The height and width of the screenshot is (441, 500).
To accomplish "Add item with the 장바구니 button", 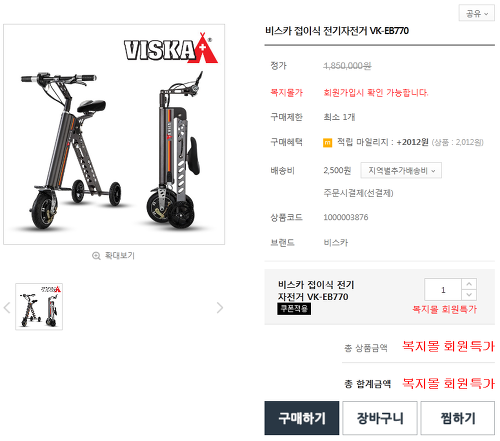I will [x=380, y=418].
